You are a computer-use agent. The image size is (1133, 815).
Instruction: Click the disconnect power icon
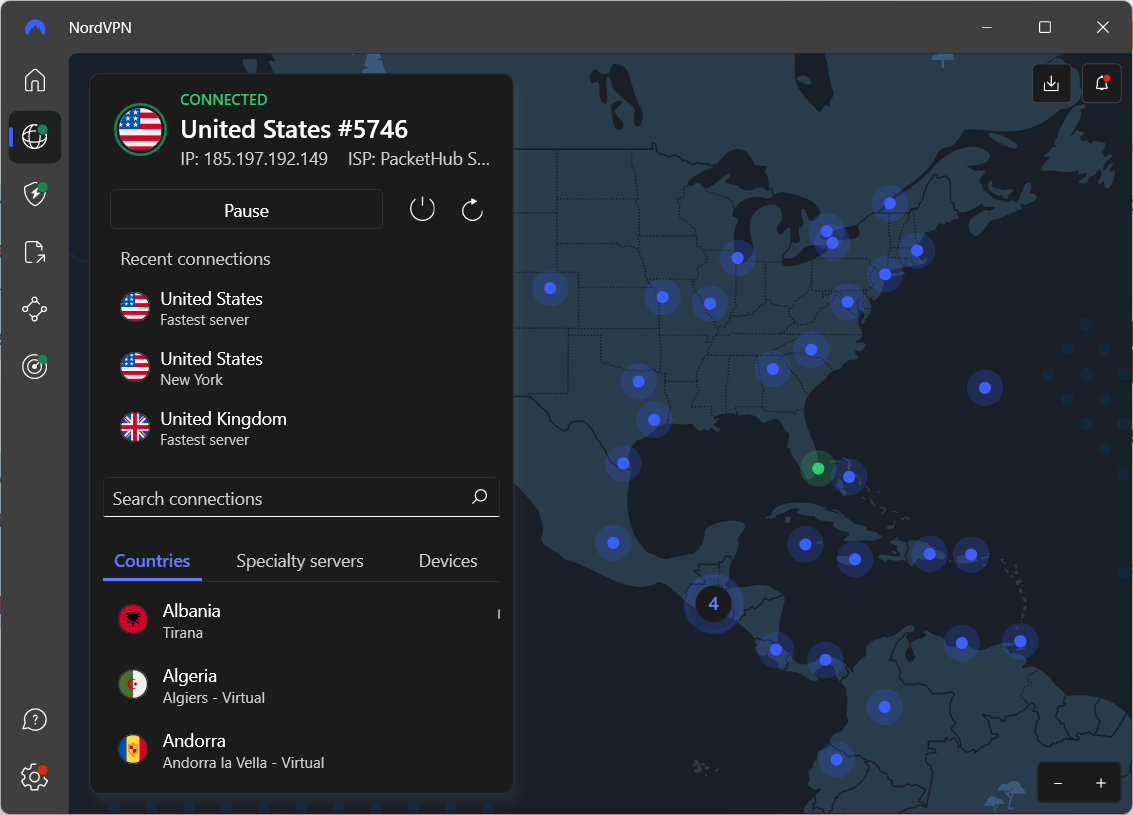click(x=422, y=210)
